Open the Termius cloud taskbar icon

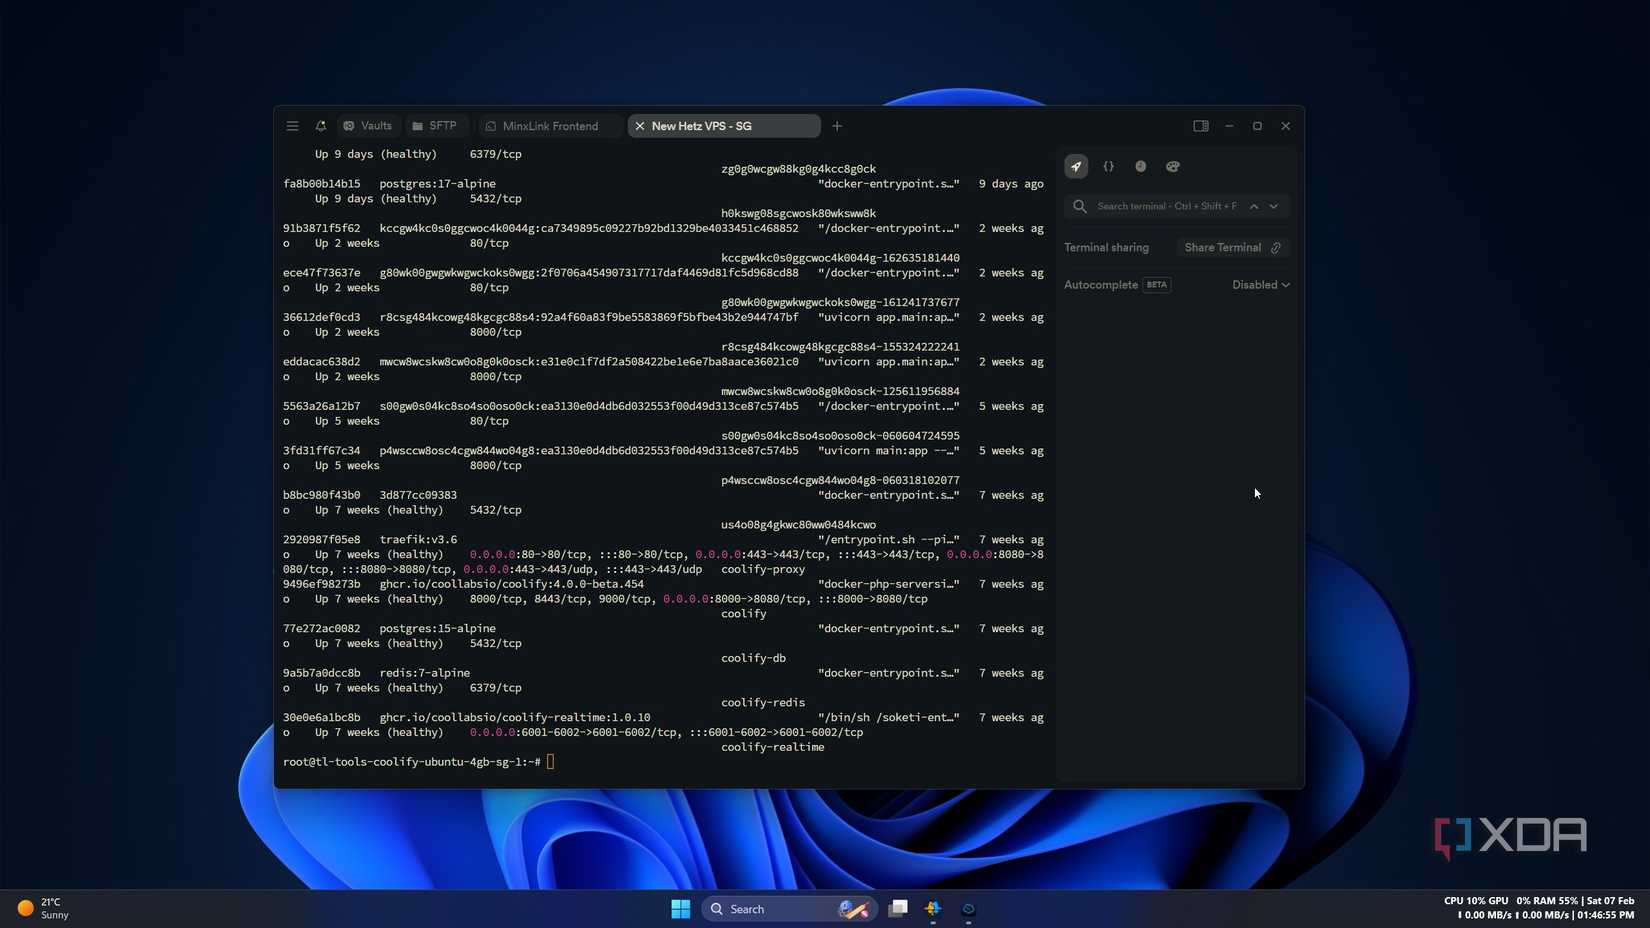pos(968,909)
